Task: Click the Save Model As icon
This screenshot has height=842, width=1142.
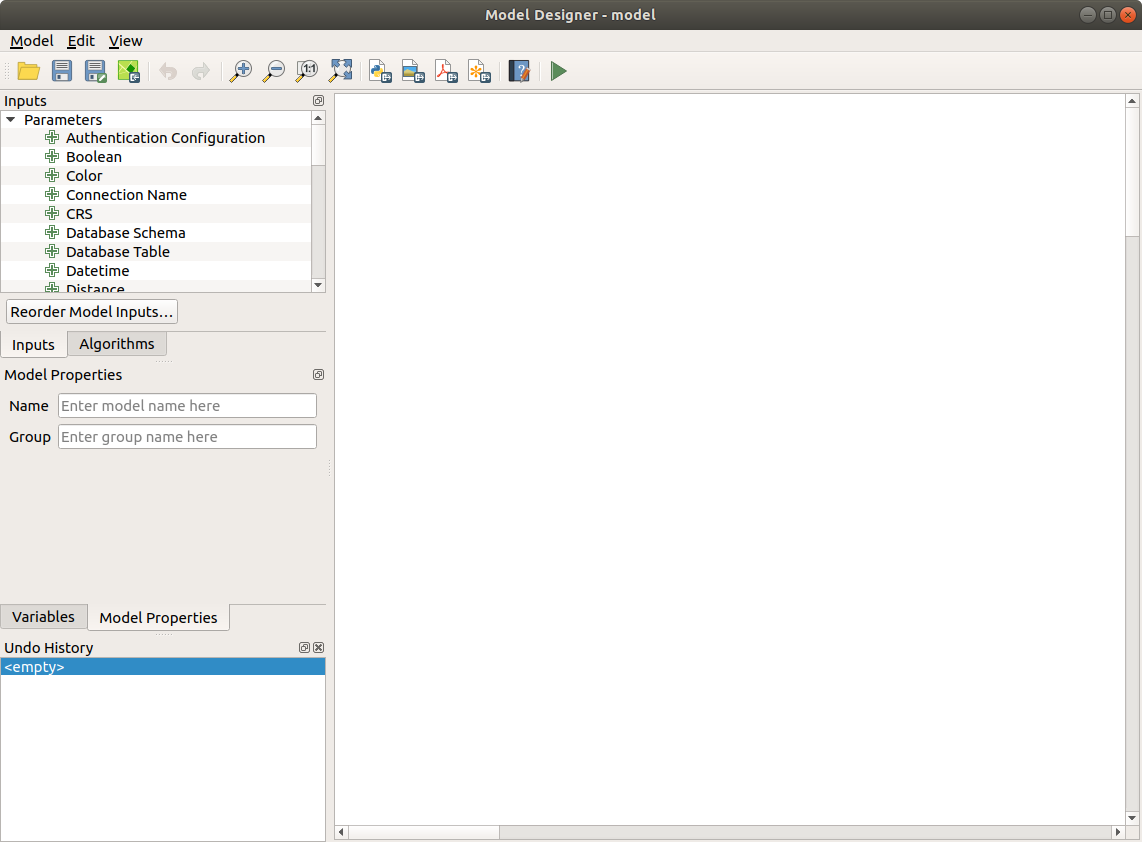Action: coord(95,71)
